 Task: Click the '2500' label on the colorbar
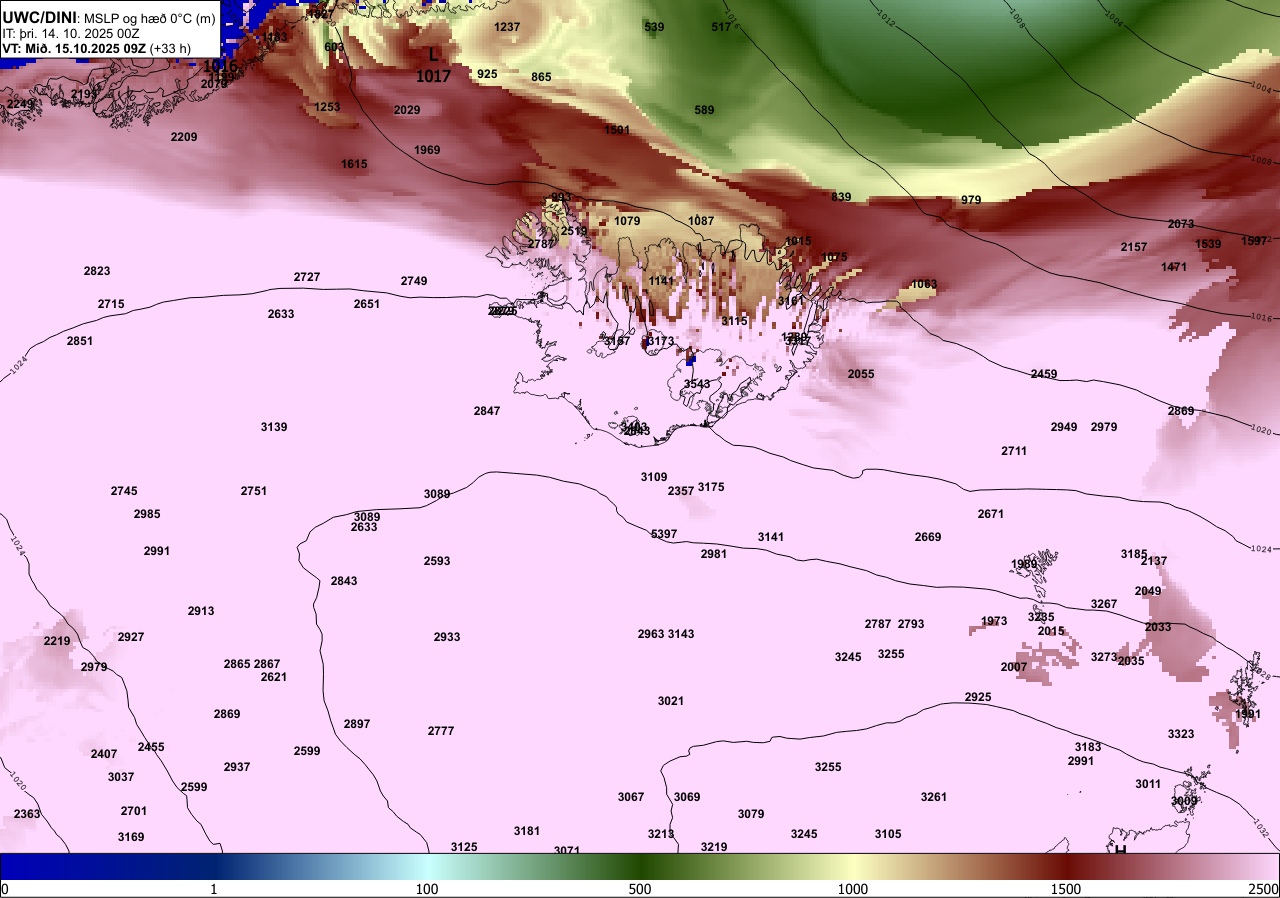coord(1265,889)
